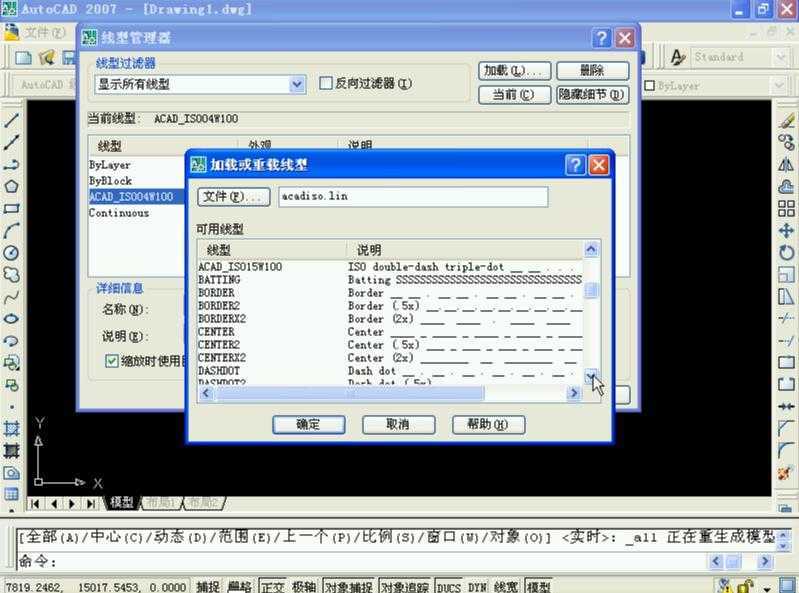The height and width of the screenshot is (593, 799).
Task: Click the 帮助(H) button
Action: point(488,424)
